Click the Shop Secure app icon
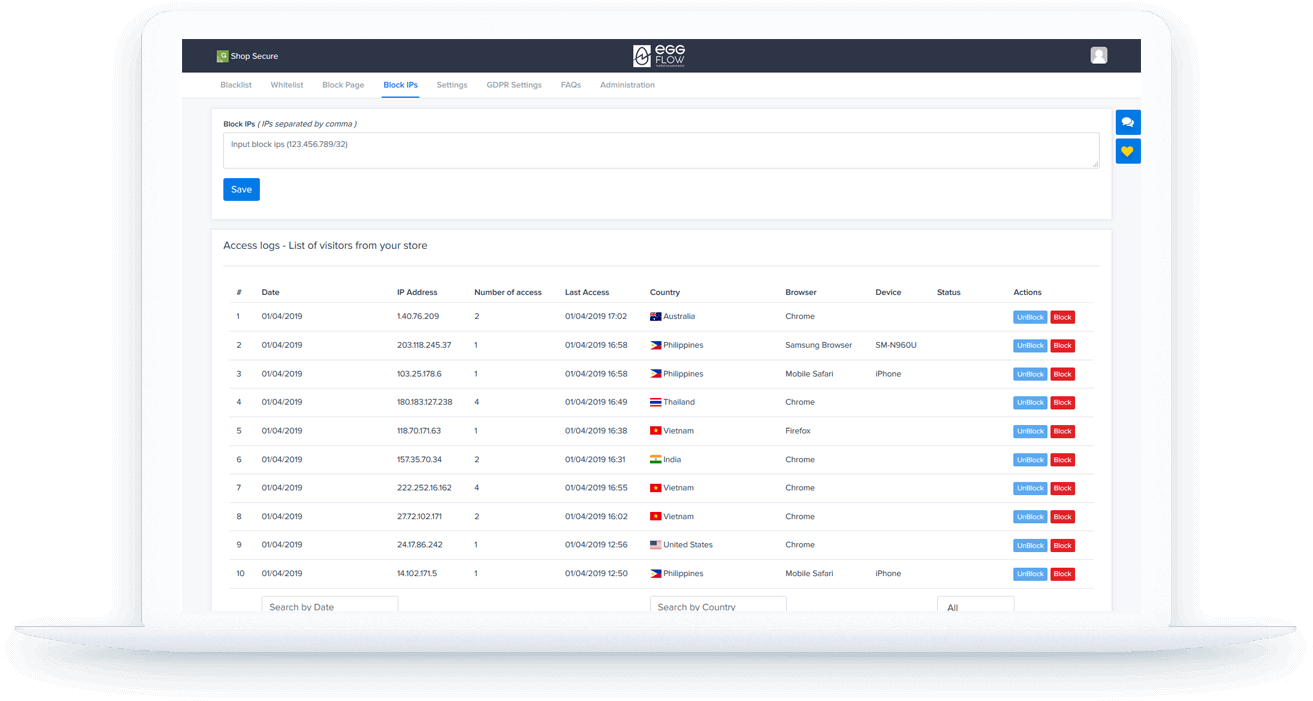The width and height of the screenshot is (1313, 701). [222, 57]
